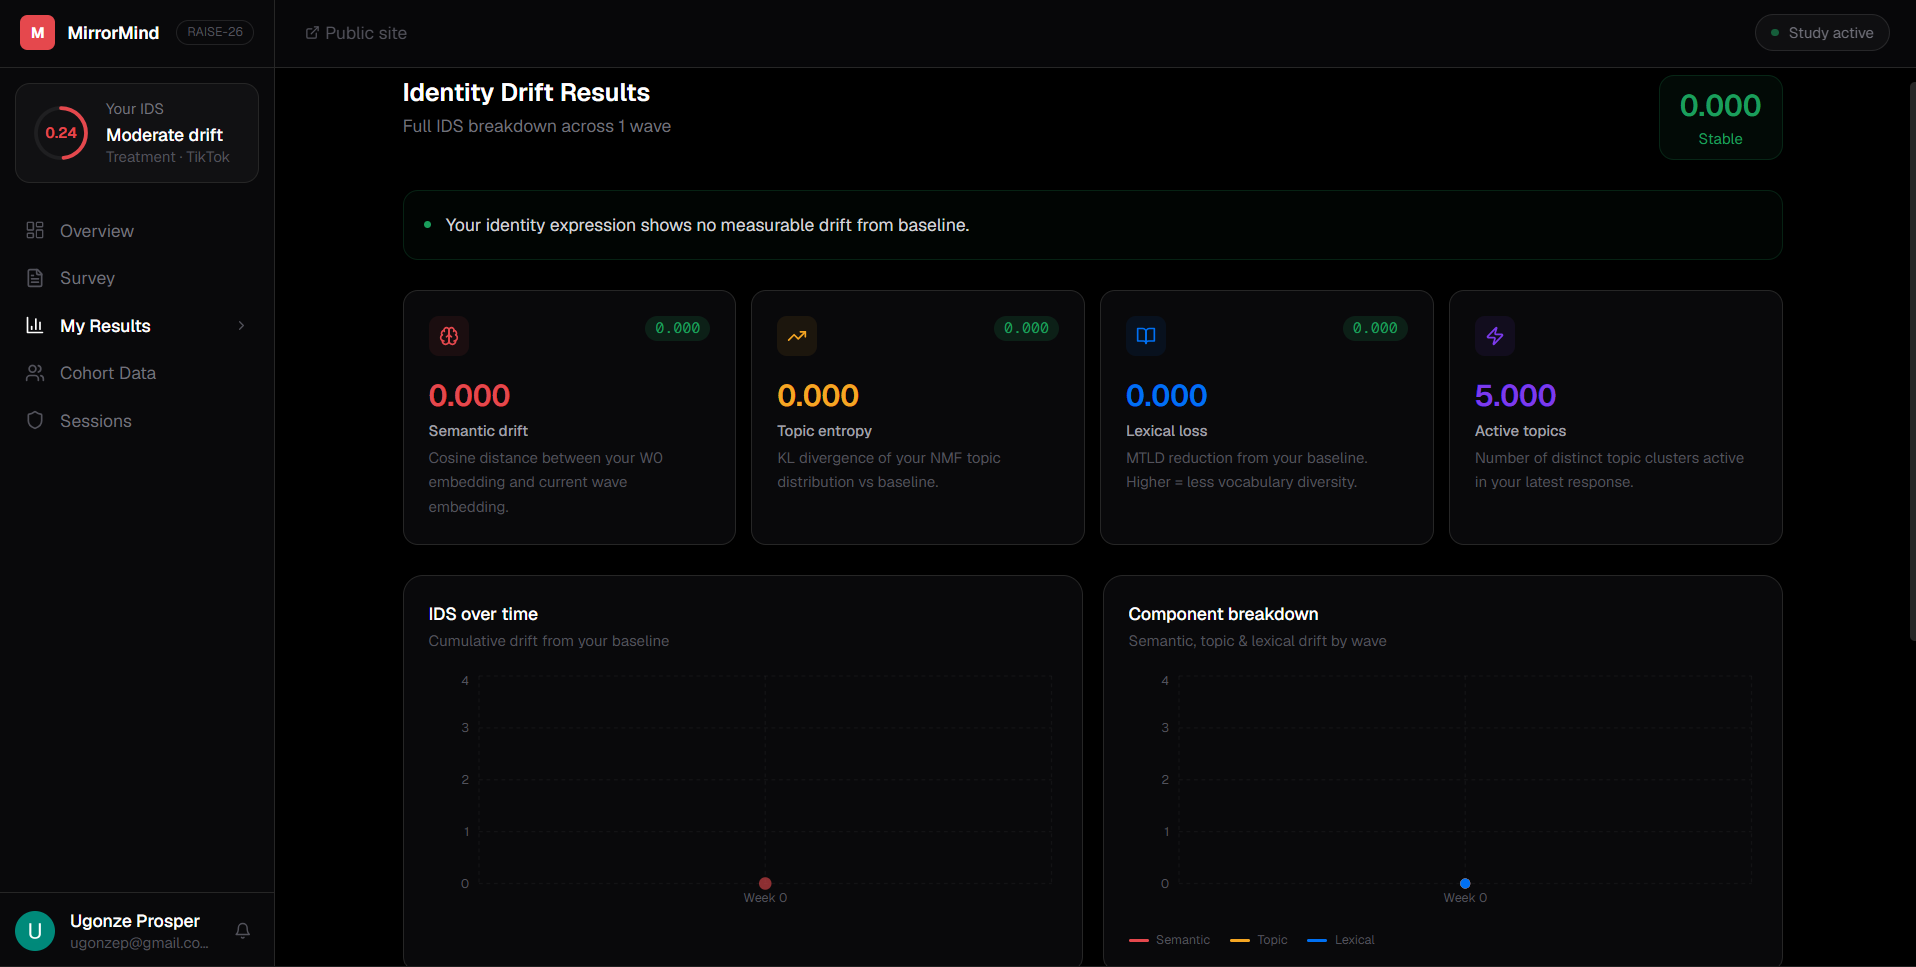1916x967 pixels.
Task: Open the Public site link
Action: coord(356,33)
